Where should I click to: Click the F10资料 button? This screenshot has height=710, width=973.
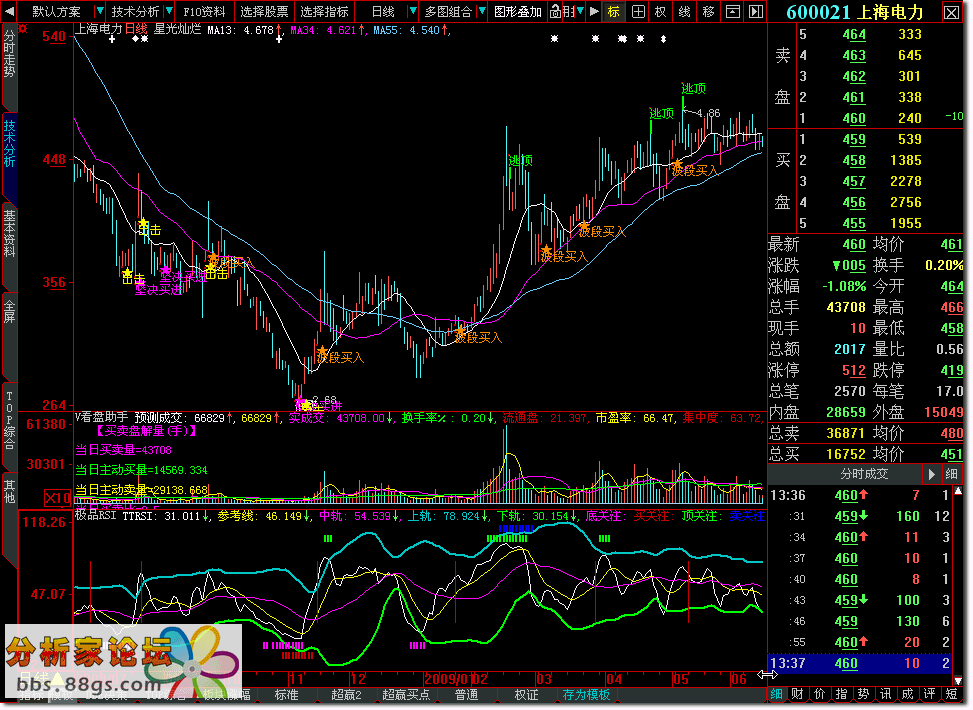(x=205, y=11)
